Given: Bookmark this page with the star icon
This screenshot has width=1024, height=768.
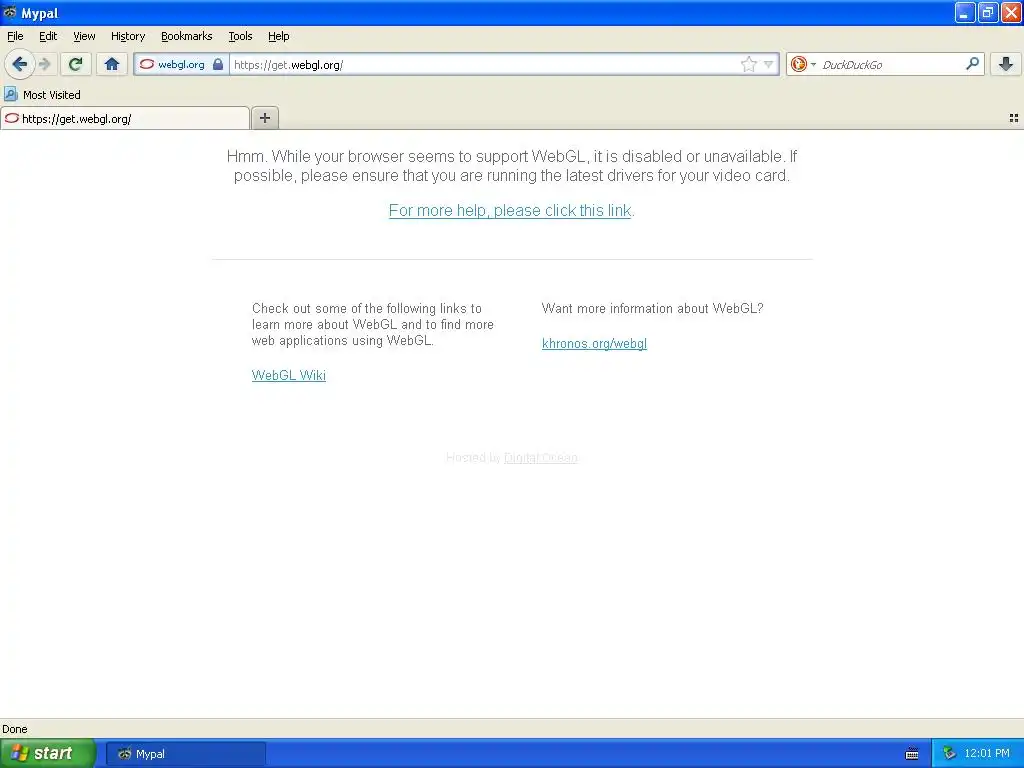Looking at the screenshot, I should [748, 64].
